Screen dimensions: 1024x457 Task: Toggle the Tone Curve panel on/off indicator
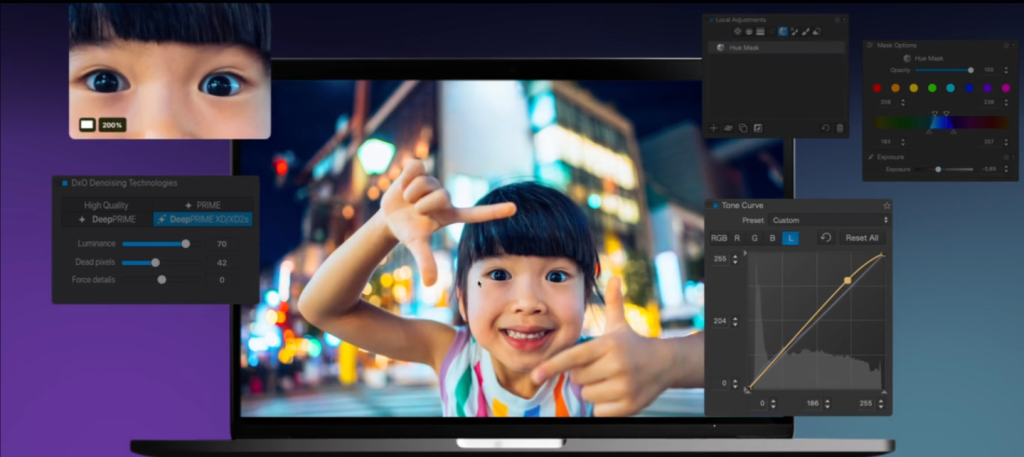715,205
